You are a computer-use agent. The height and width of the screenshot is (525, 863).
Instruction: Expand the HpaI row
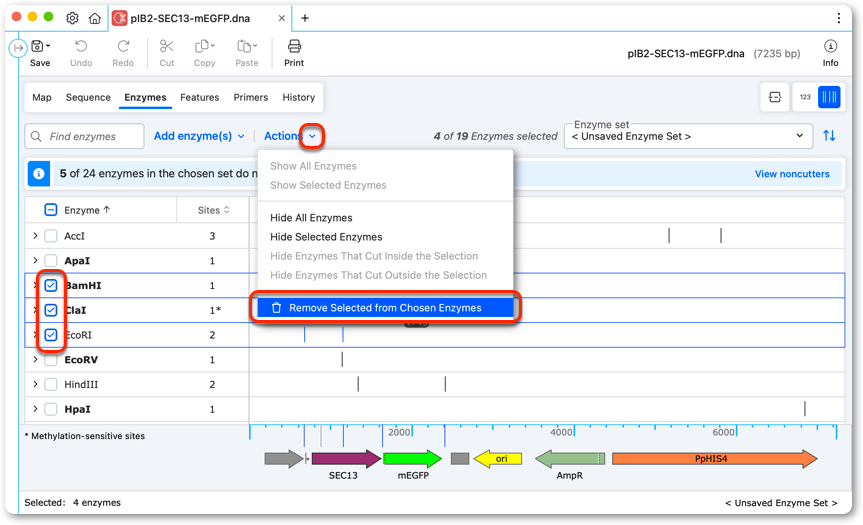pos(35,409)
